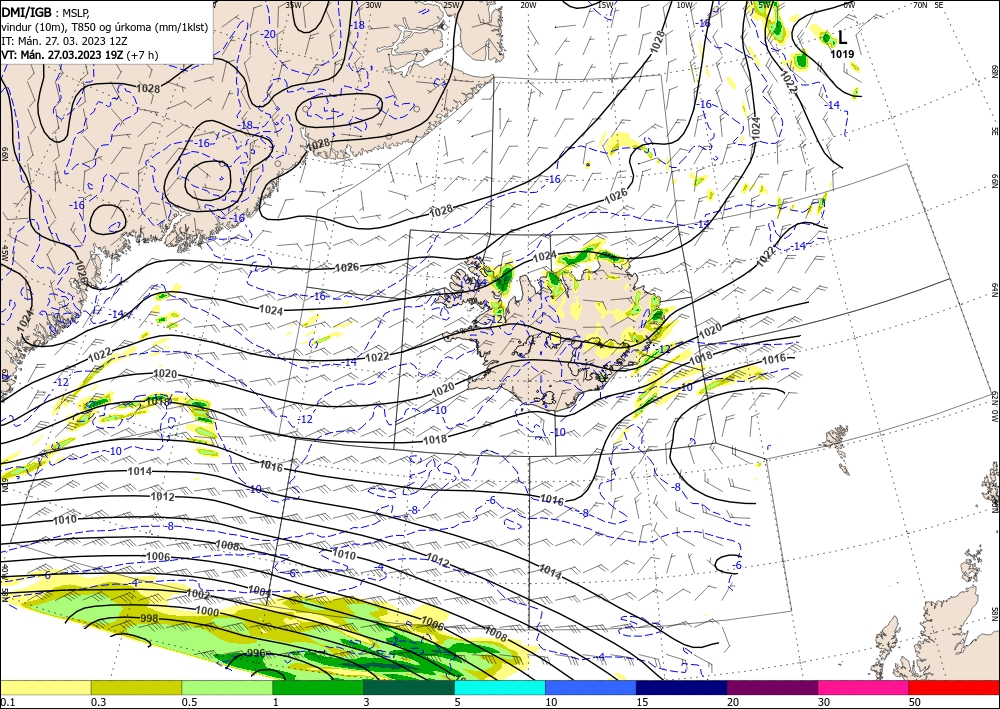
Task: Click the '996' isobar label
Action: point(256,653)
